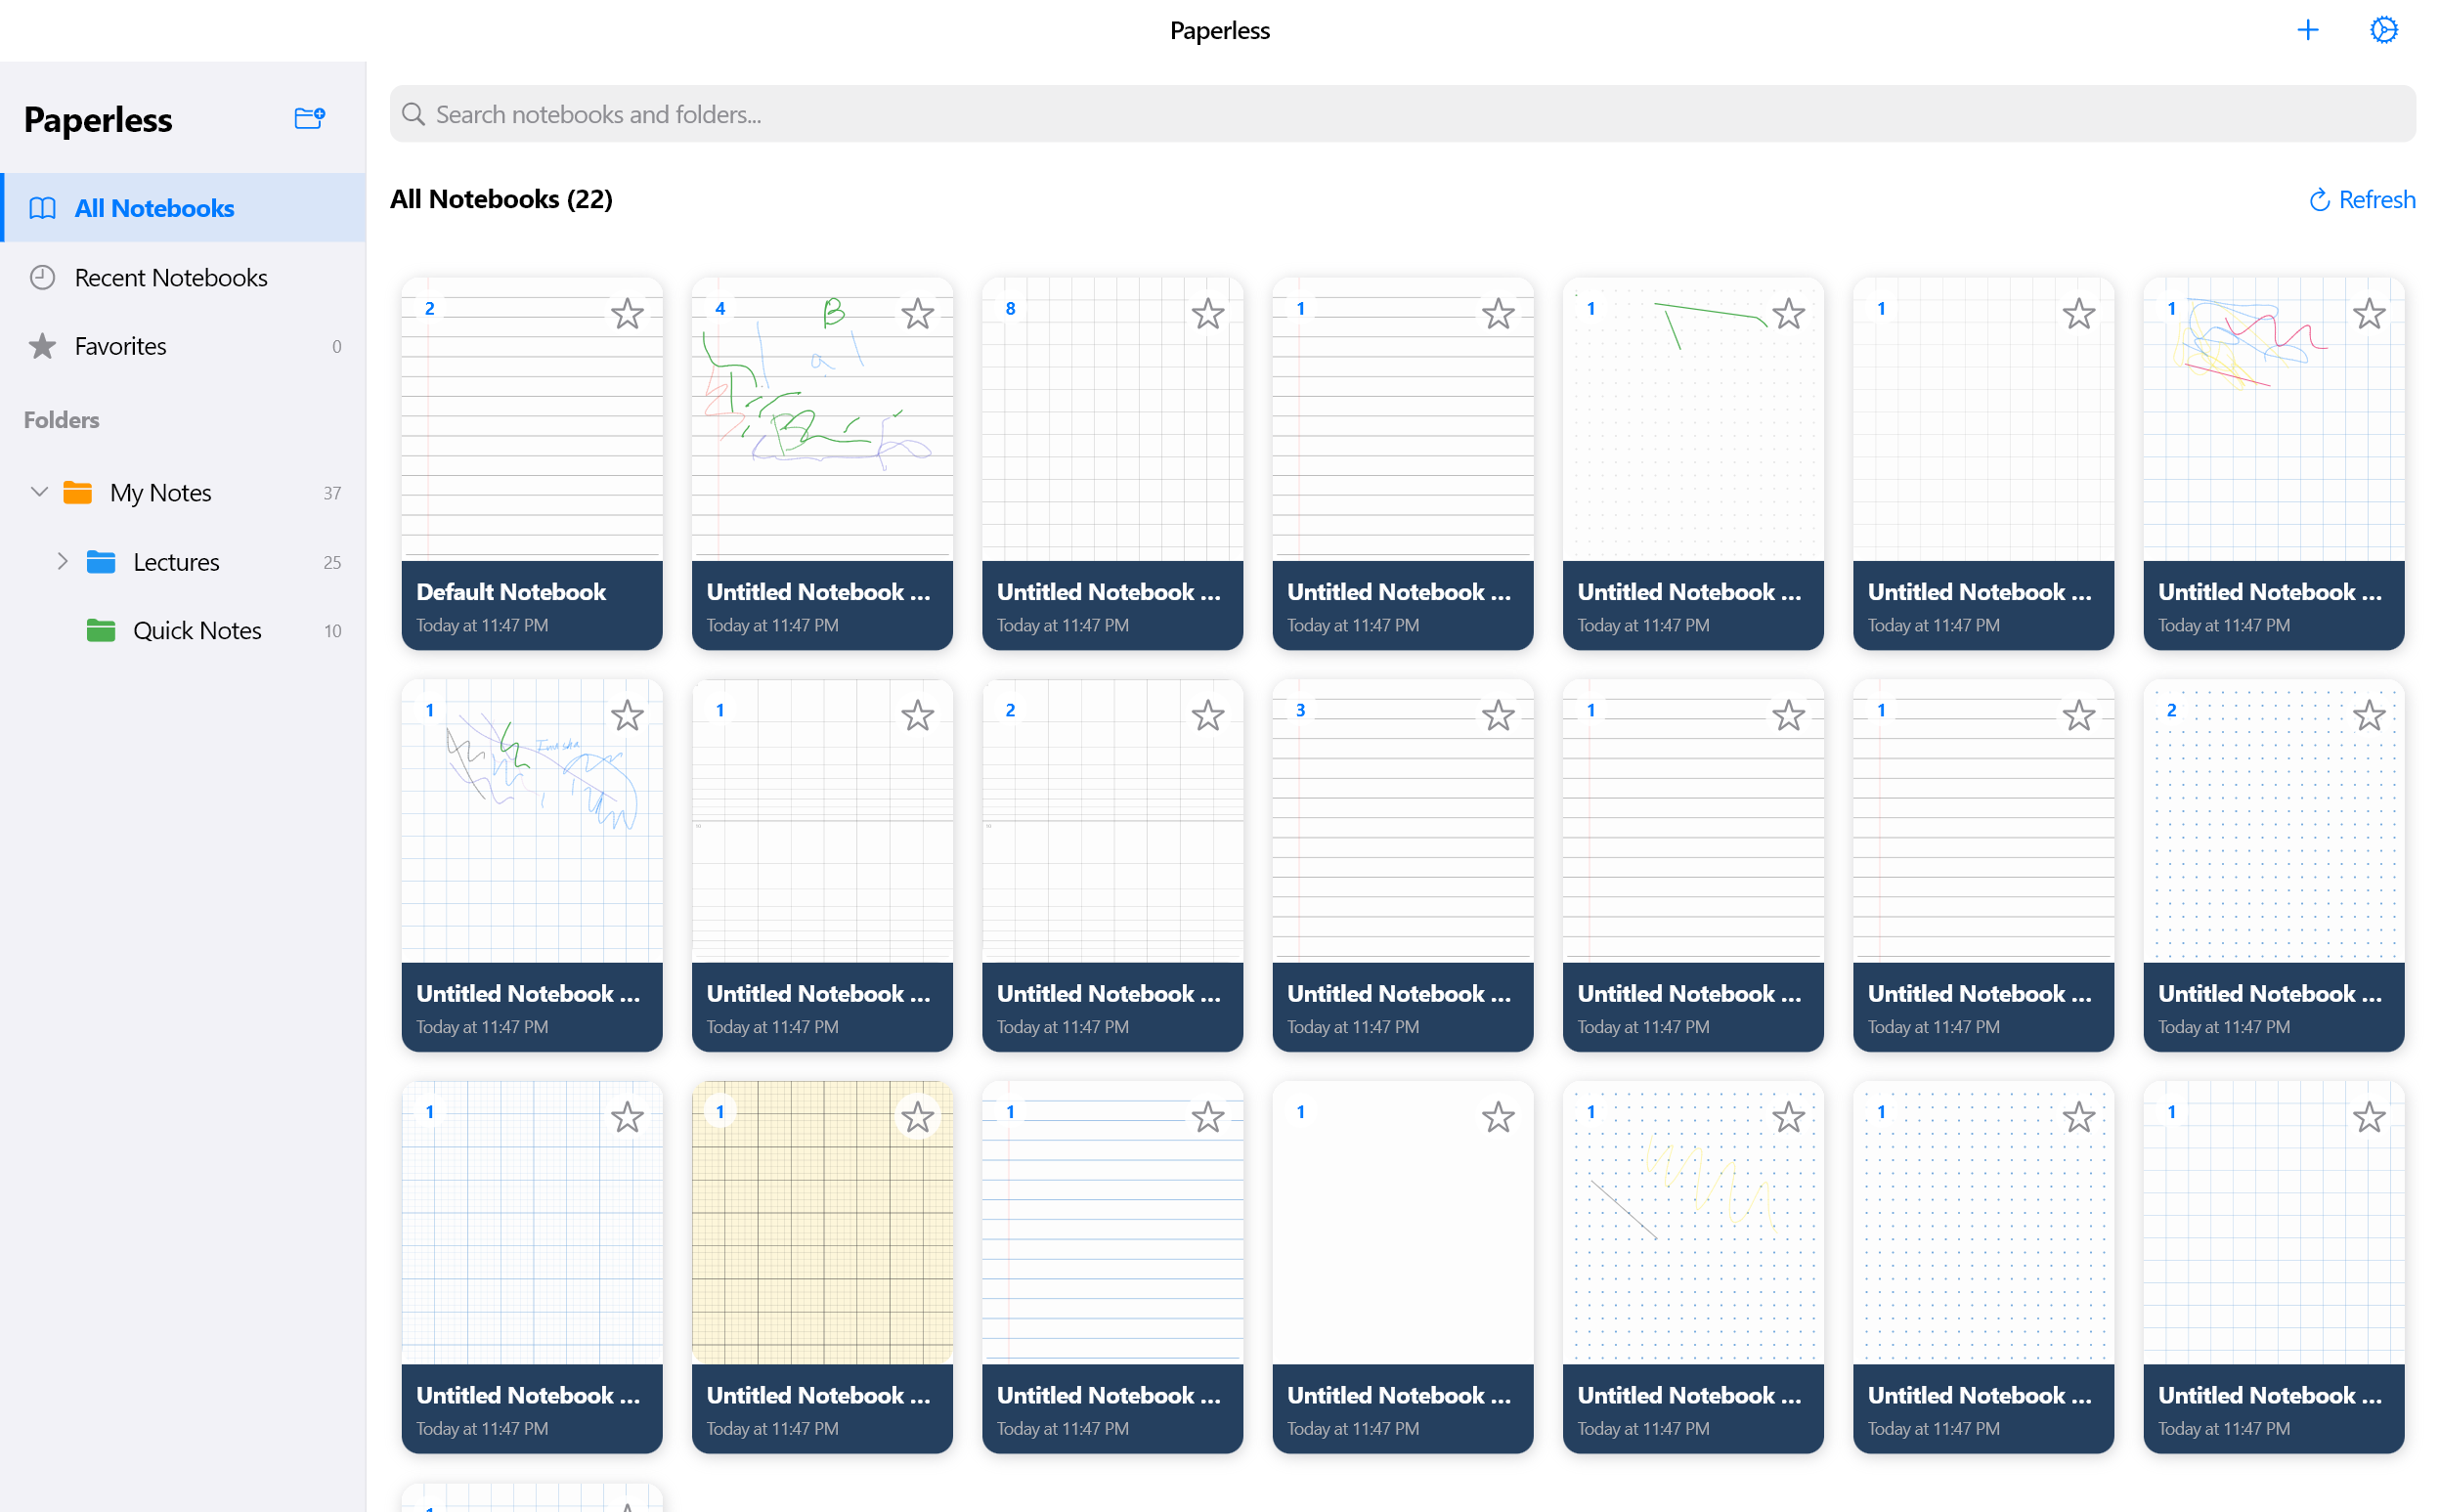Star the completely blank white notebook

[x=1497, y=1117]
